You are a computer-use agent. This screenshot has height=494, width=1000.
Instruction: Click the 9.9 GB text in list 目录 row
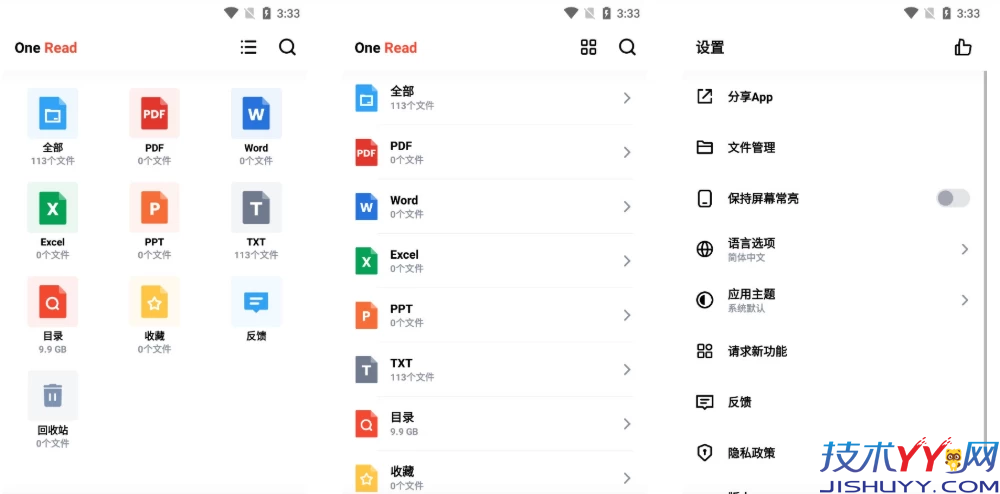tap(404, 432)
